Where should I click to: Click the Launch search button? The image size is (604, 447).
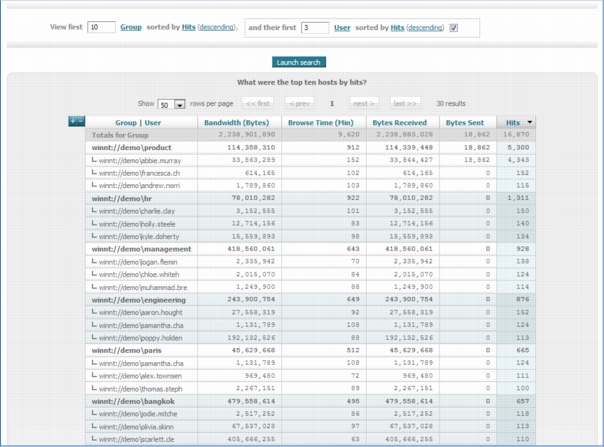[299, 62]
